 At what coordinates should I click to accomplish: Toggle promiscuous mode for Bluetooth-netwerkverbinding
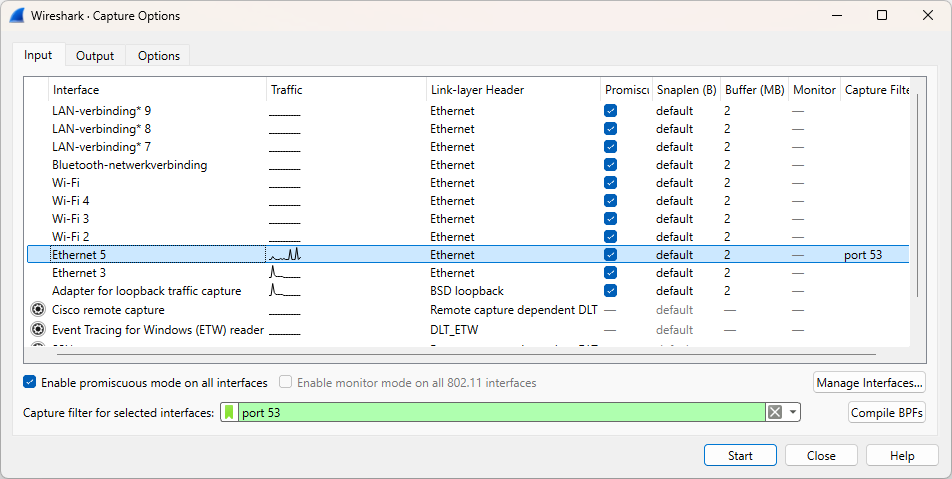(611, 165)
